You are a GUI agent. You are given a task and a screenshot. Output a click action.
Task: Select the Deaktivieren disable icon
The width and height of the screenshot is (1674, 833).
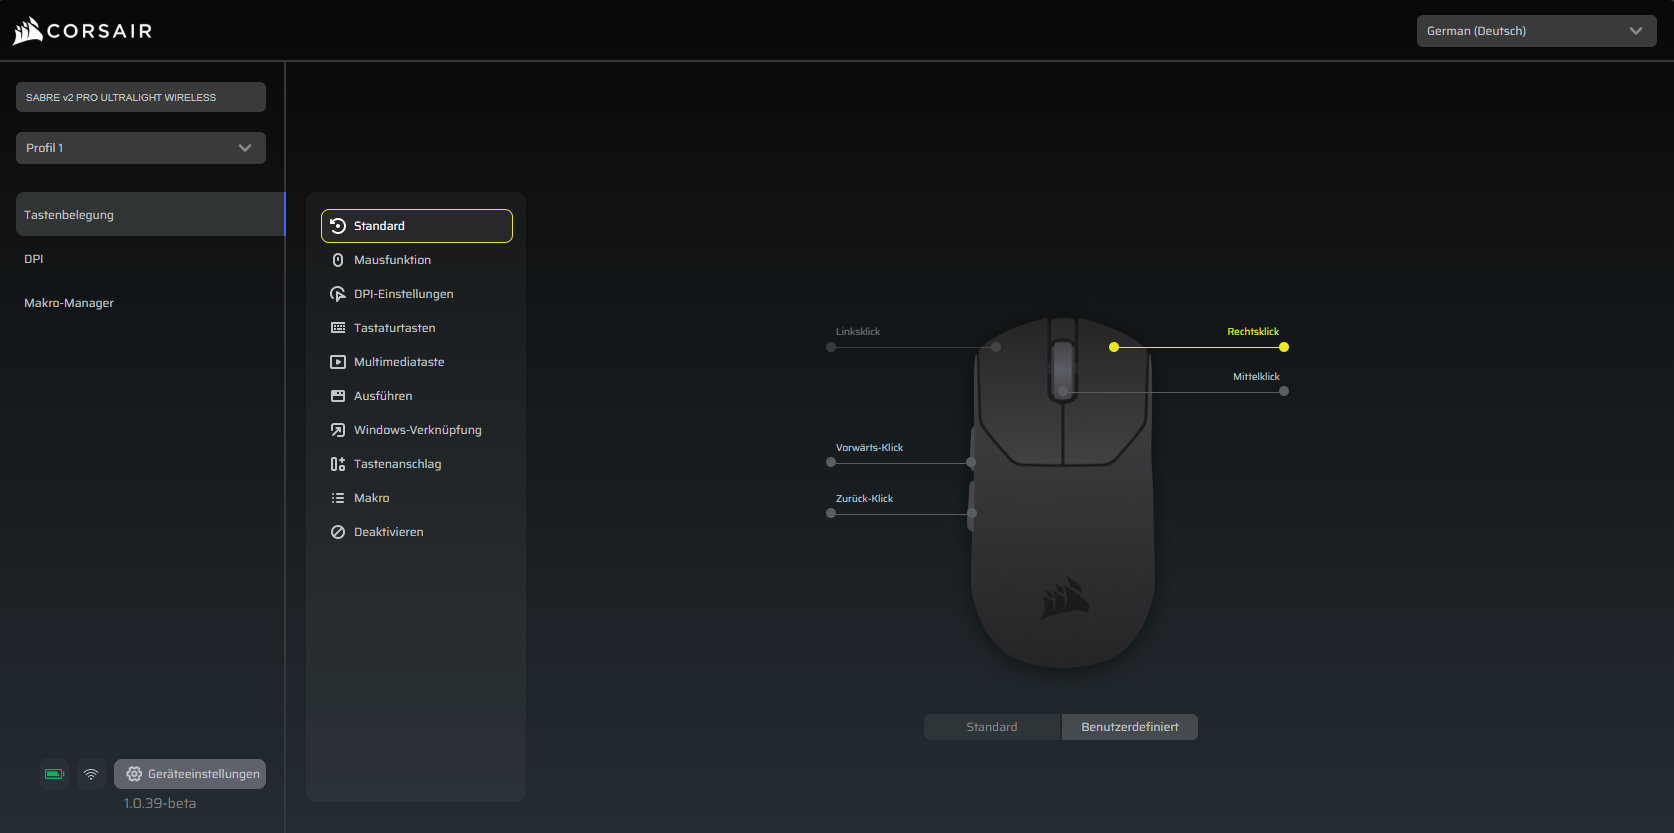click(338, 532)
